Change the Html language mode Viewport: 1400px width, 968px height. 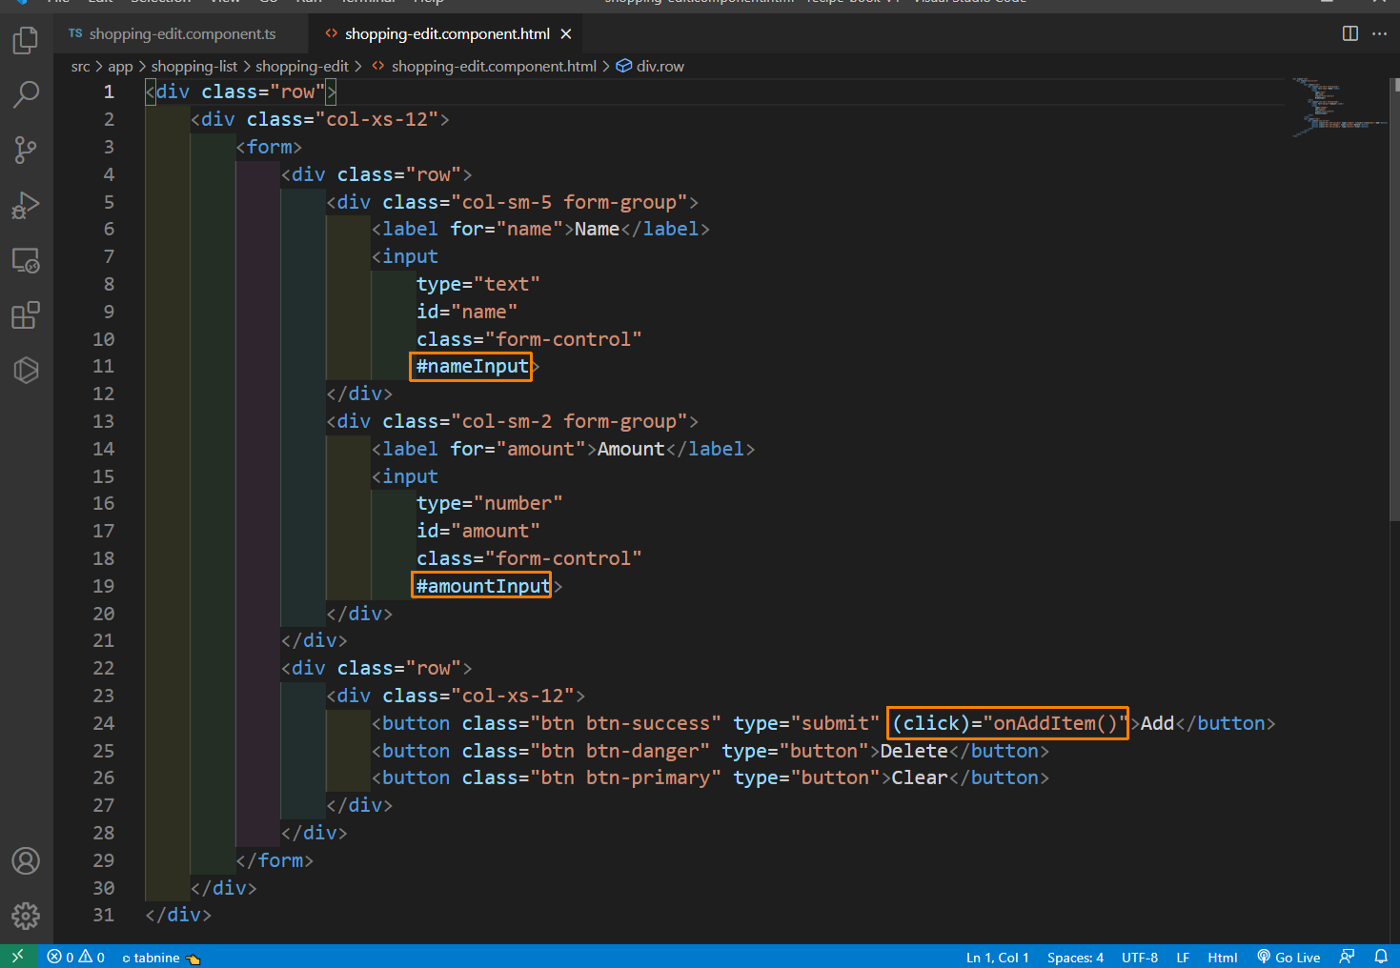point(1222,957)
